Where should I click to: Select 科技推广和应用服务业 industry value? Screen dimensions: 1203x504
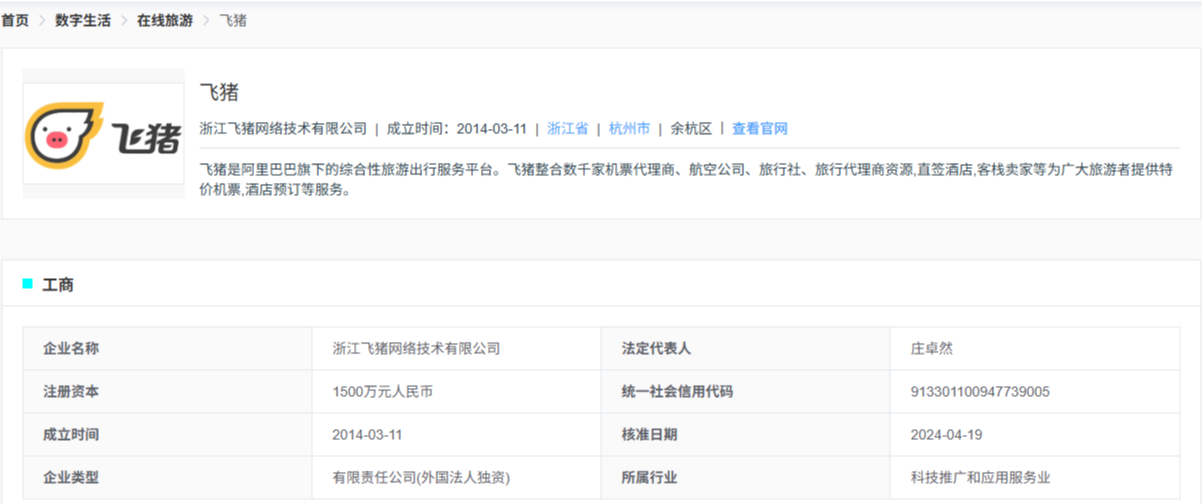981,478
